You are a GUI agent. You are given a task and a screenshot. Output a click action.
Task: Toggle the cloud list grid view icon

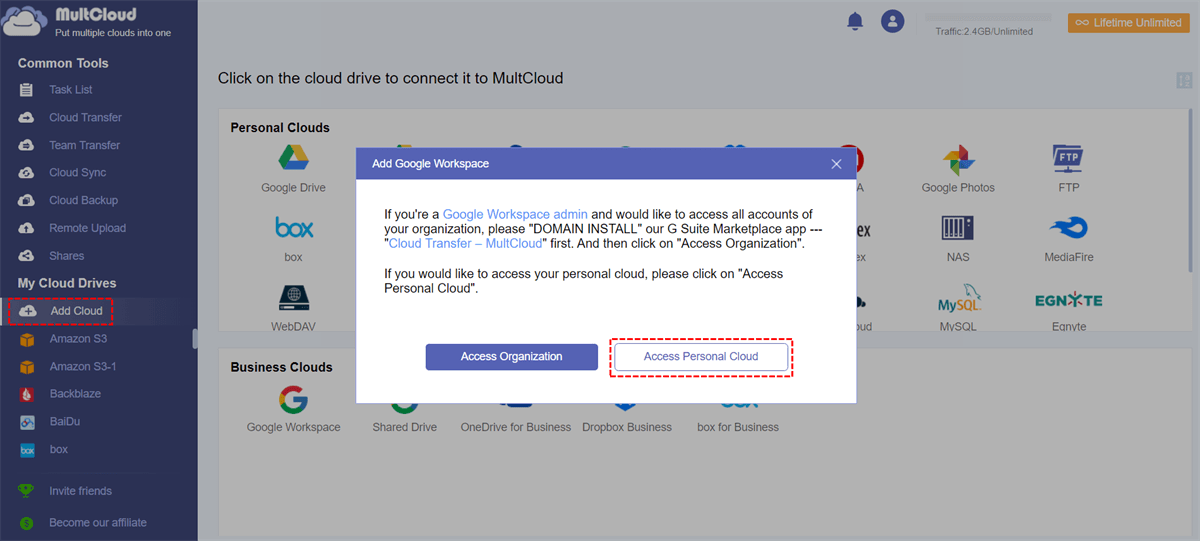(x=1185, y=81)
